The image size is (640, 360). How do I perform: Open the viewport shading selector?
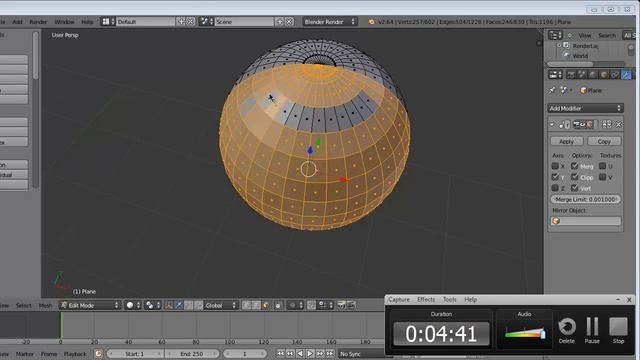133,305
